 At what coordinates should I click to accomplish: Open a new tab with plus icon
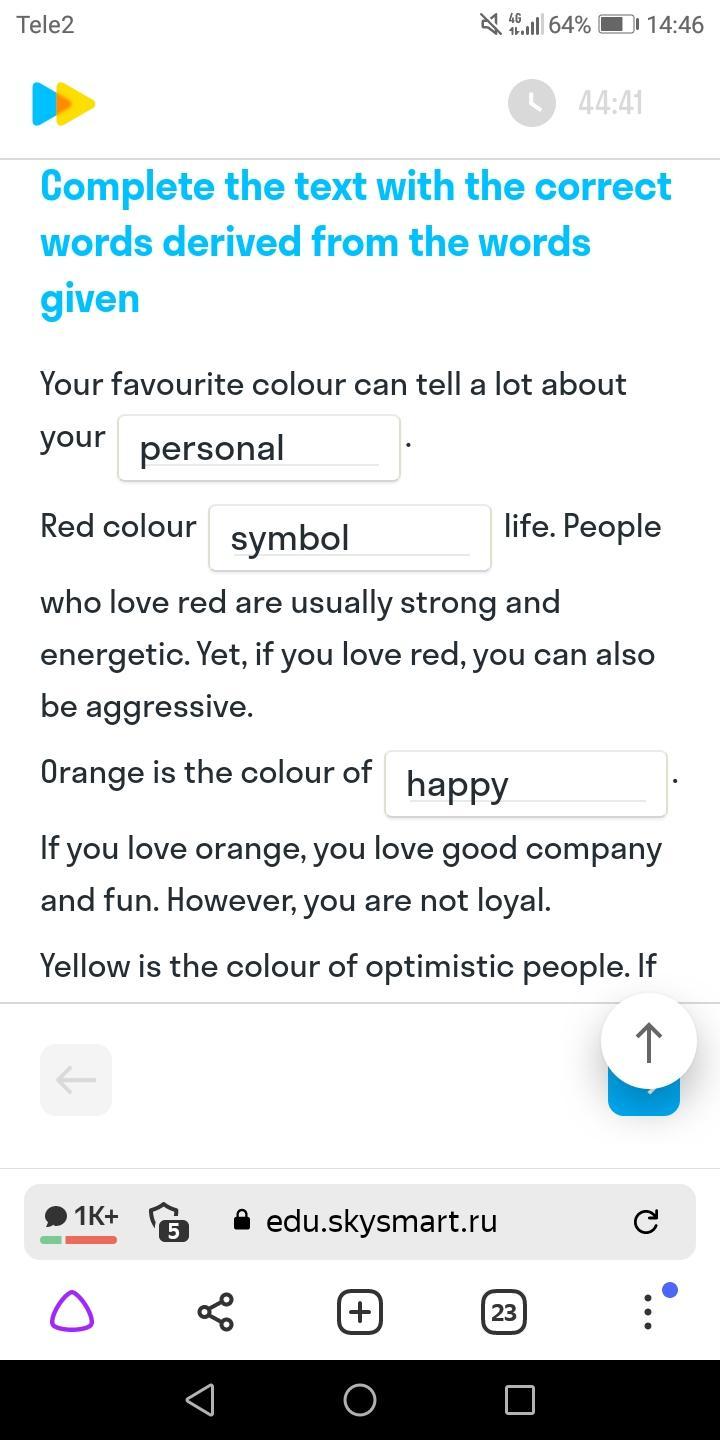(360, 1311)
